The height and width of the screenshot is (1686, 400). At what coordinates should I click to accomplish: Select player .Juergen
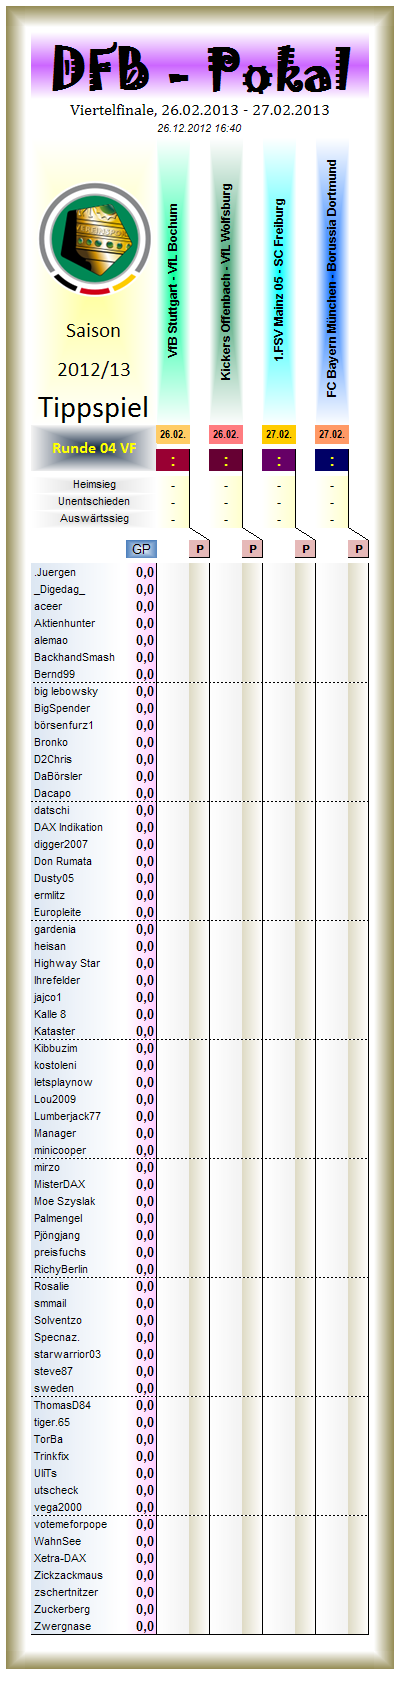[x=55, y=572]
